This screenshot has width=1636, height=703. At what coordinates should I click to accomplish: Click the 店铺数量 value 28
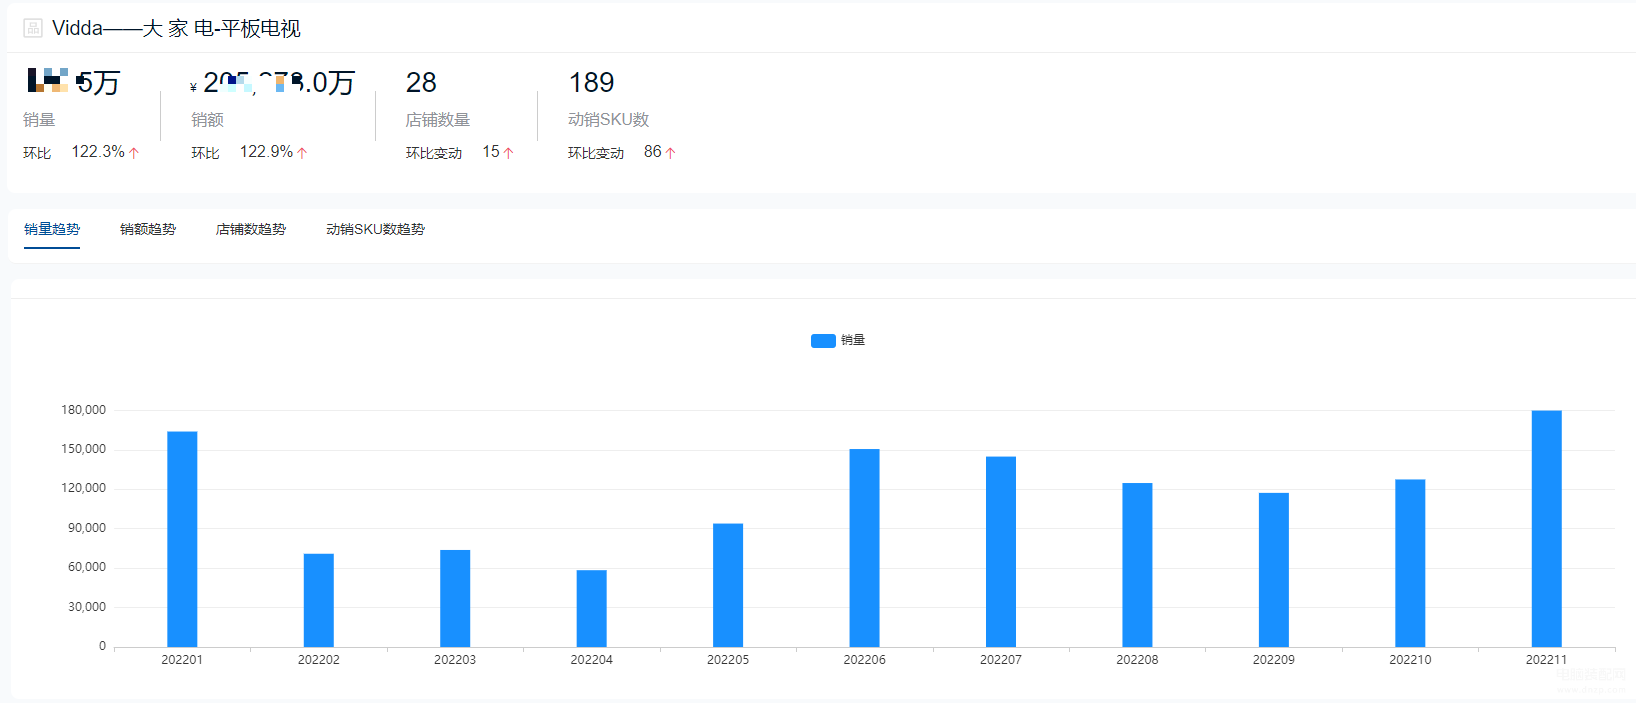(421, 83)
